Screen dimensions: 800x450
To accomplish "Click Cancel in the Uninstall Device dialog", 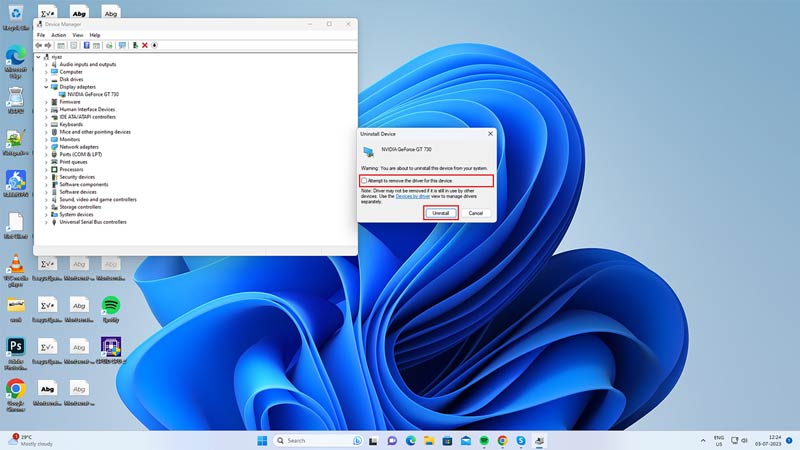I will (x=476, y=213).
